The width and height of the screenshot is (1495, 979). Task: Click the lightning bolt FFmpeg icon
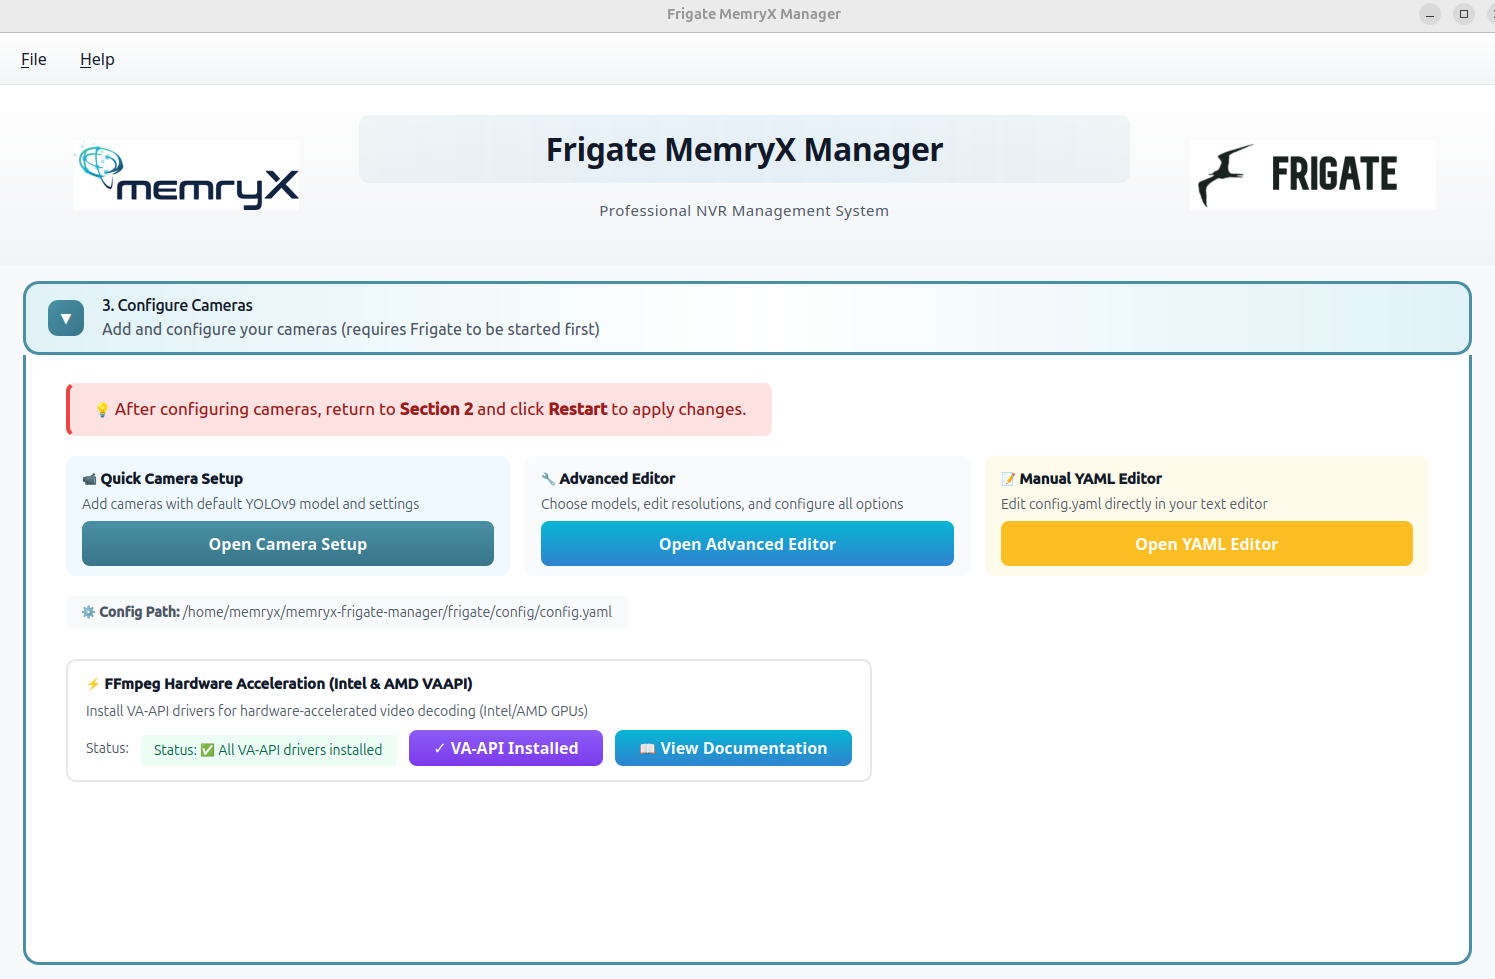tap(93, 684)
